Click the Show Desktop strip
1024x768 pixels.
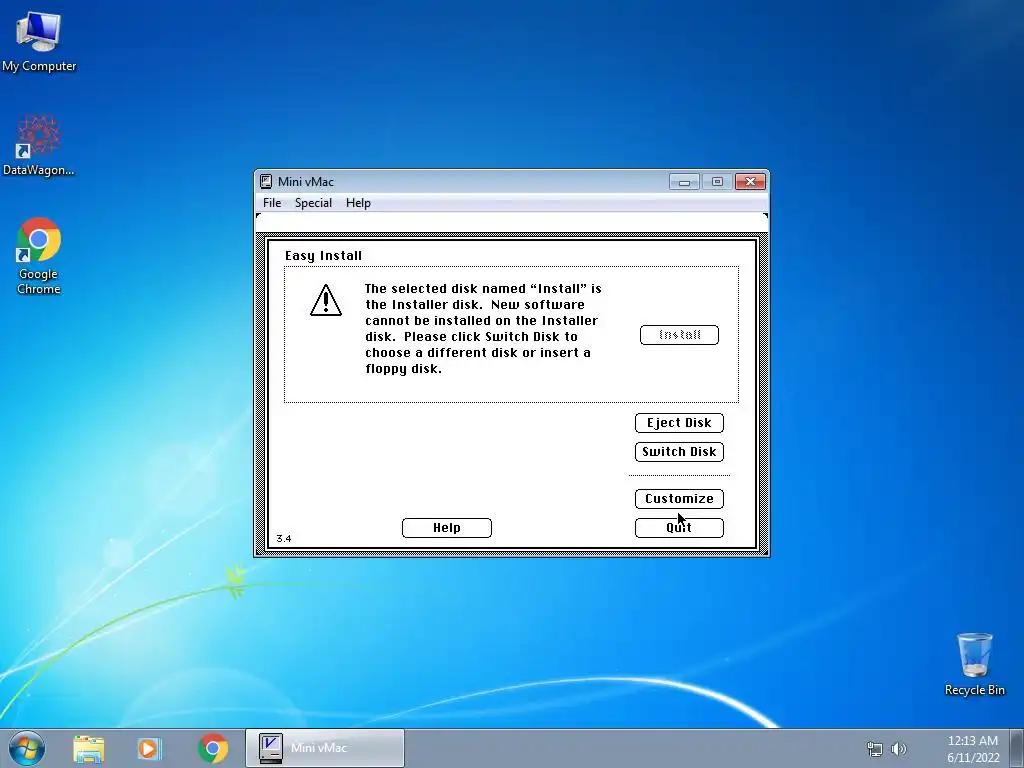[x=1017, y=748]
